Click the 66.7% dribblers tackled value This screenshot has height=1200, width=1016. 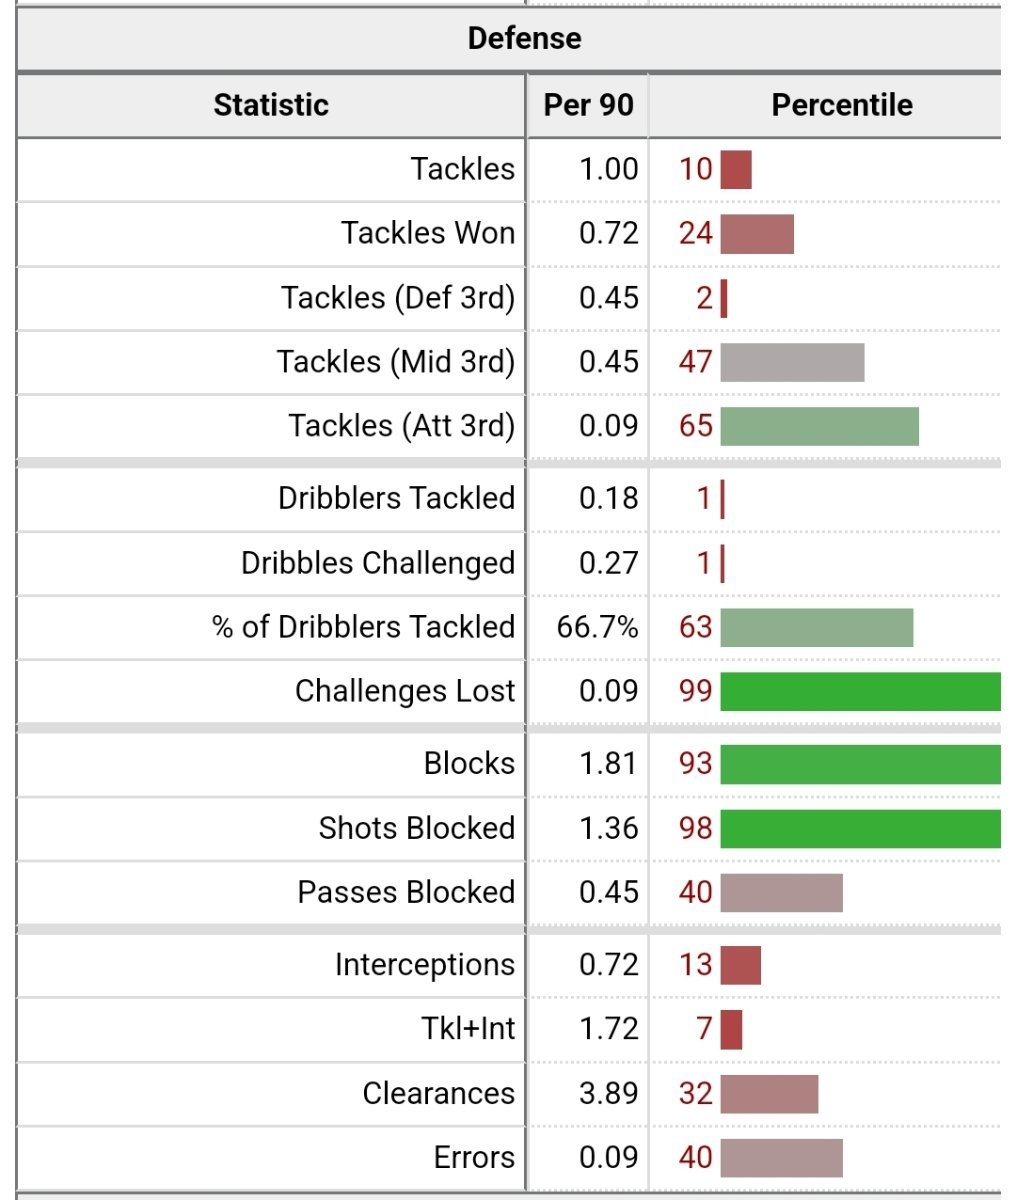tap(598, 627)
